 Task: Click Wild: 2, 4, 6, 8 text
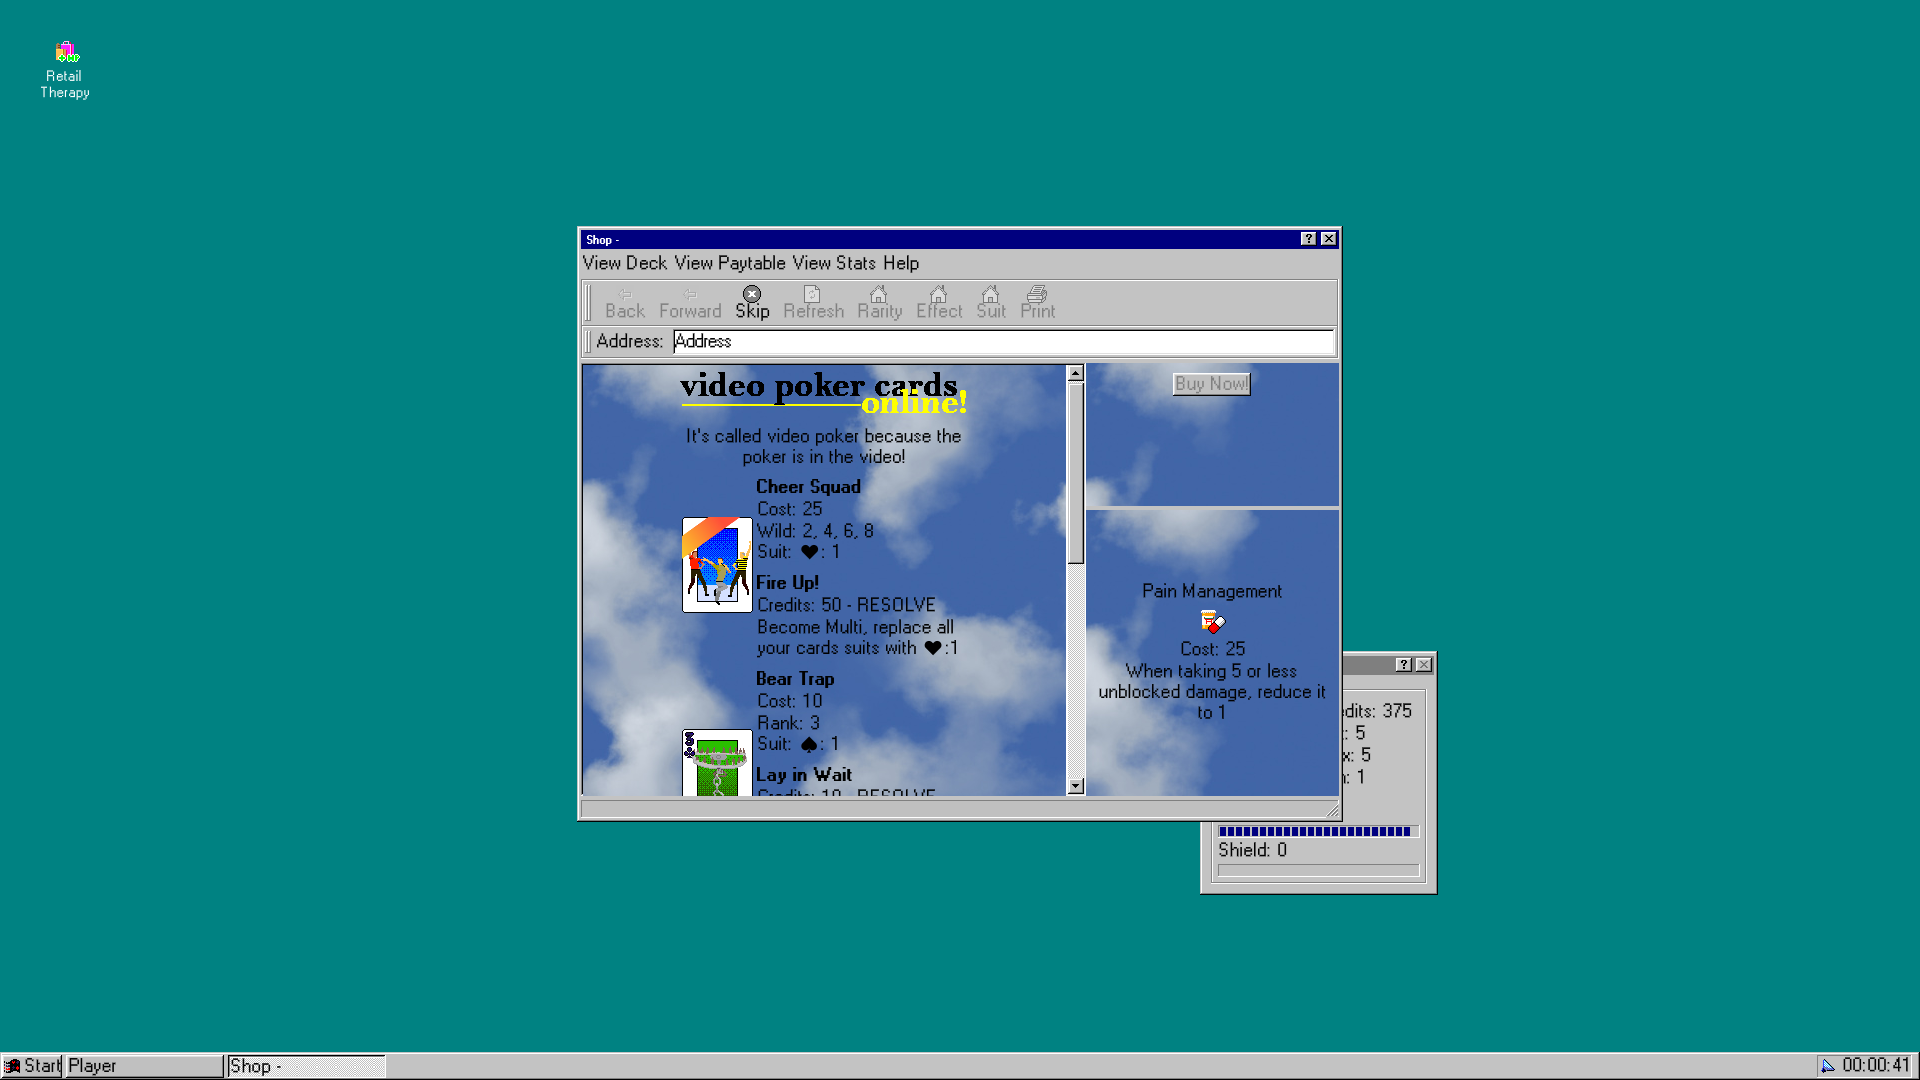(815, 531)
